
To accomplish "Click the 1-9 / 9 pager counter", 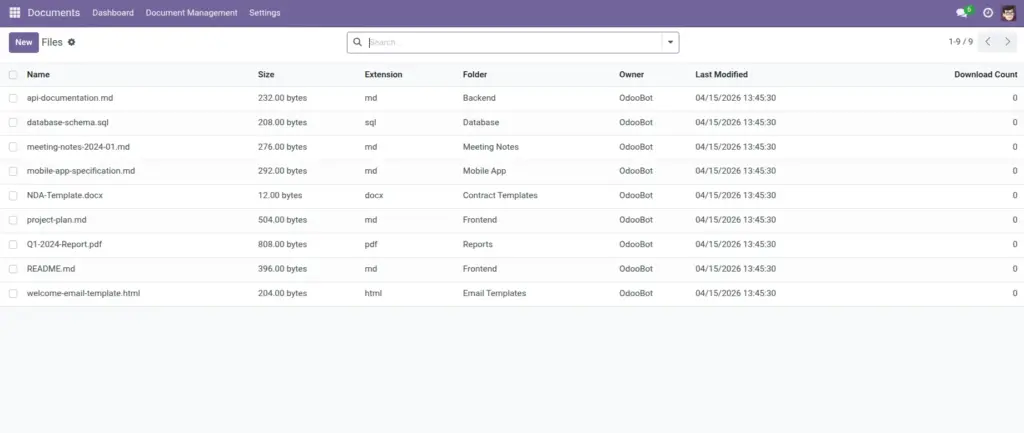I will point(961,42).
